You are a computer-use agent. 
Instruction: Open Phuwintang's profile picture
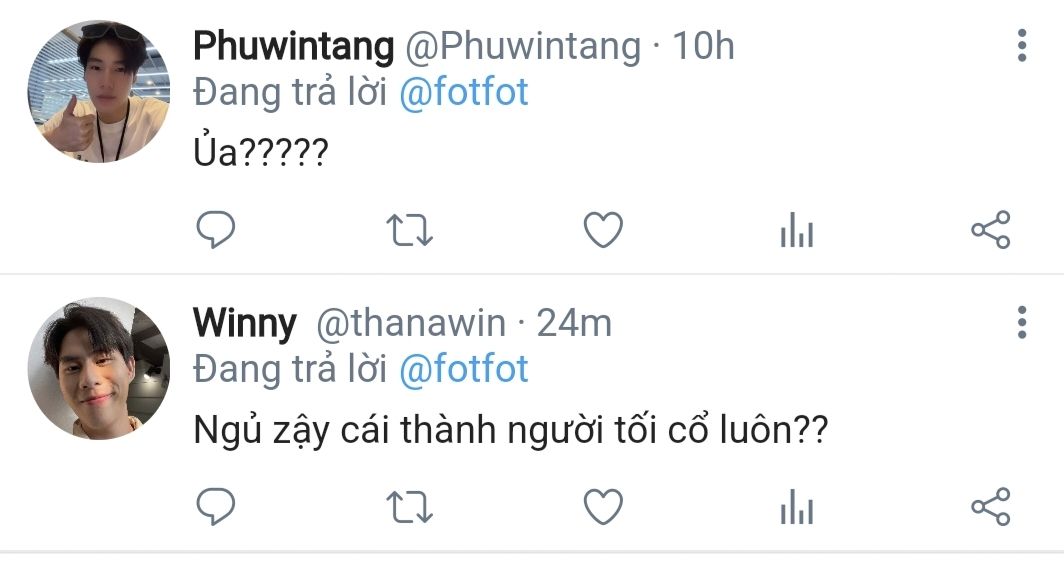click(98, 92)
